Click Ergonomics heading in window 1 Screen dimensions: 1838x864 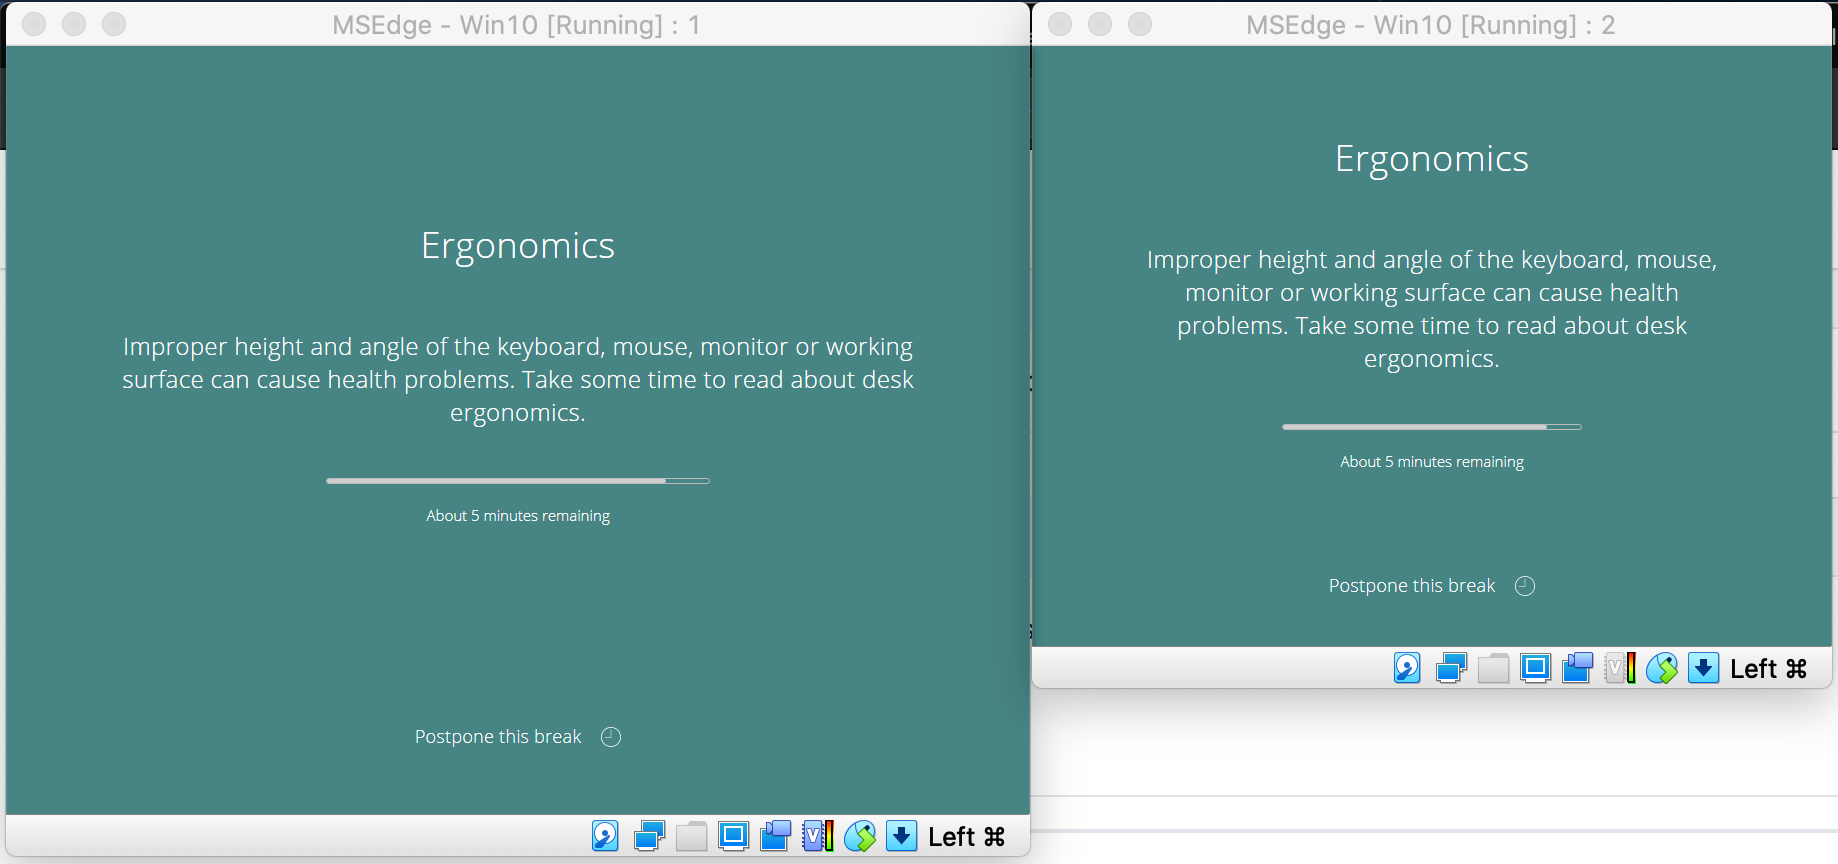click(x=518, y=246)
